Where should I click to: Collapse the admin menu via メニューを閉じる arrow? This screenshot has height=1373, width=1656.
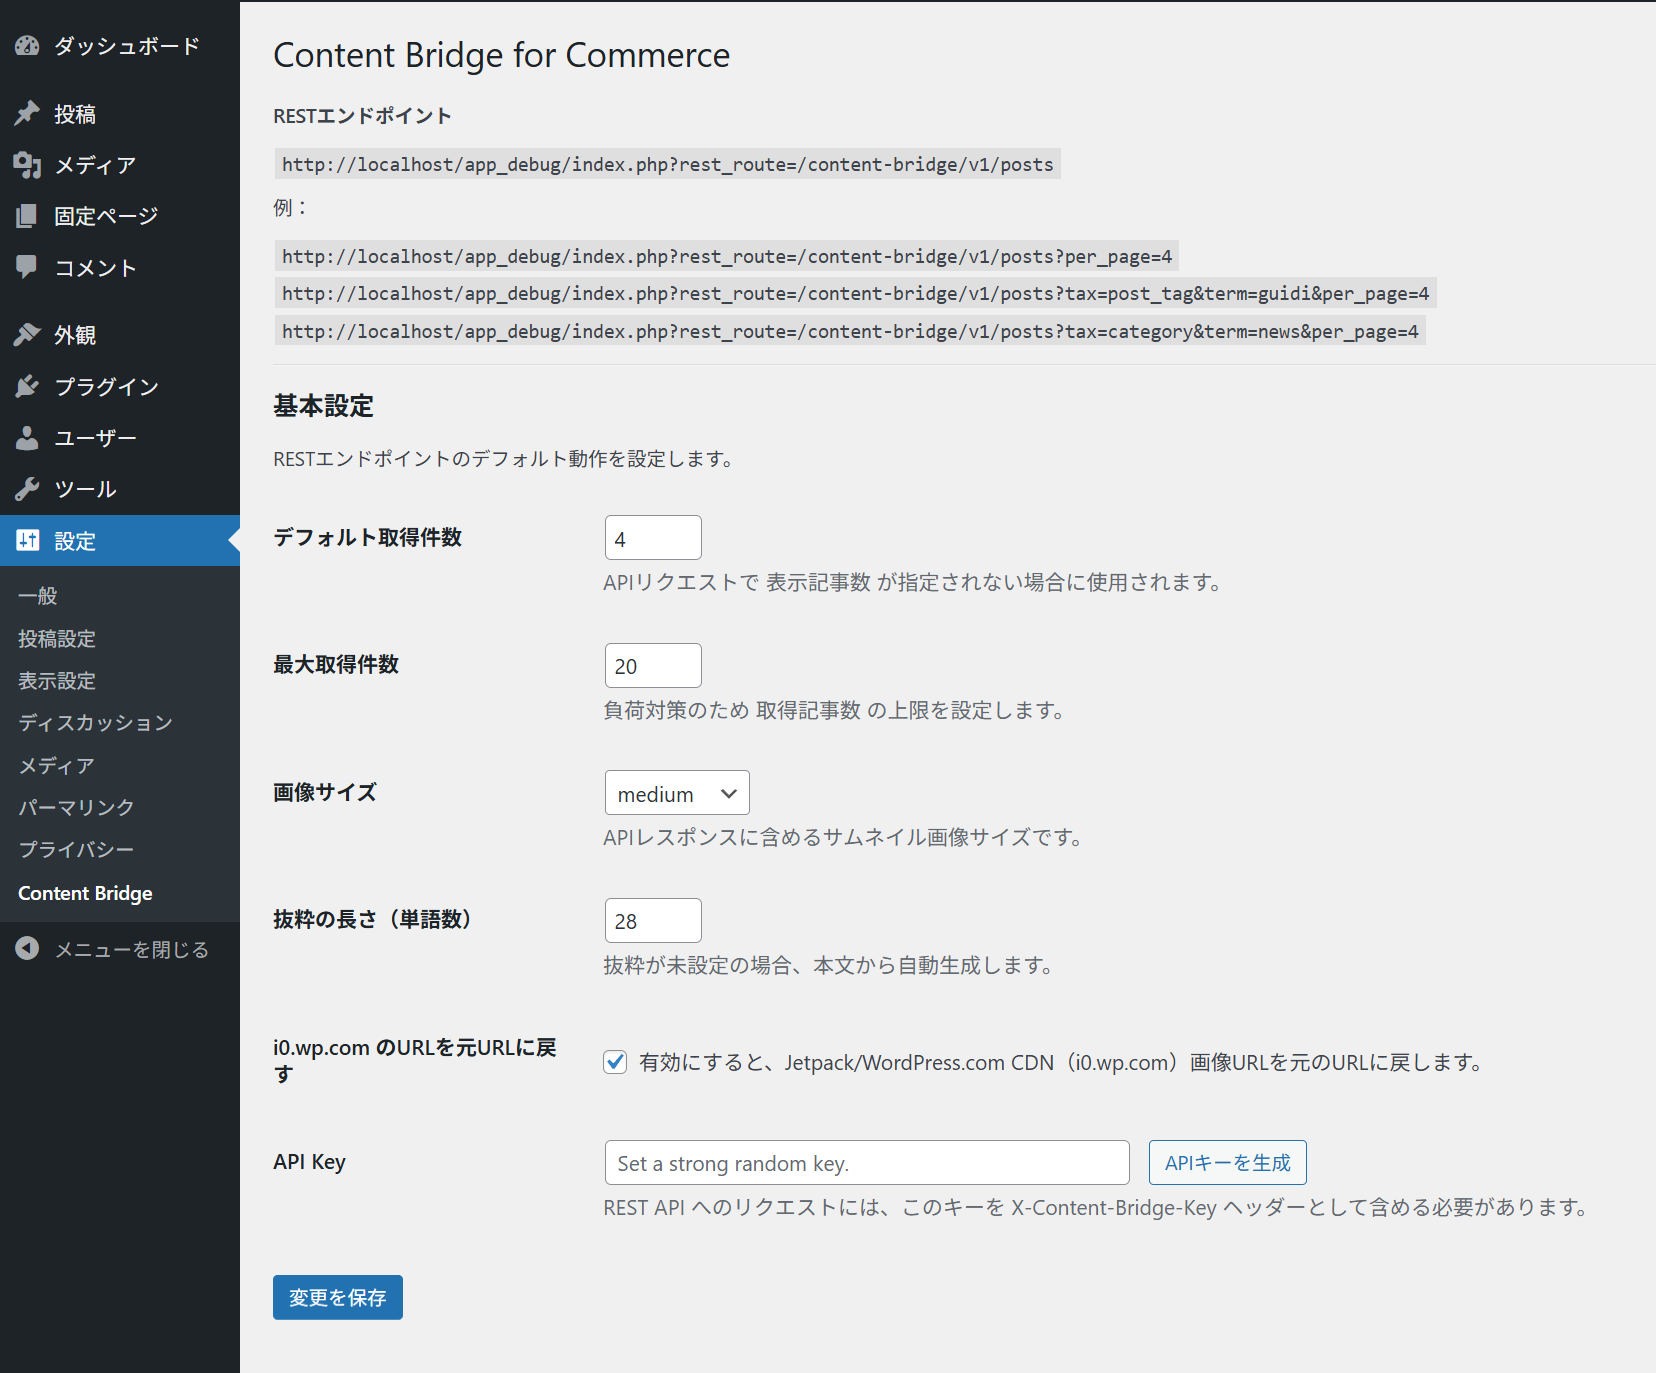click(27, 948)
